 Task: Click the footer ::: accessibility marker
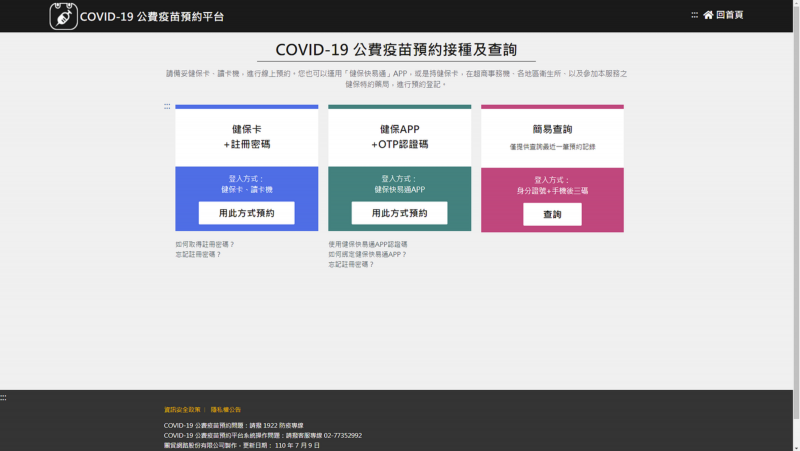pos(4,397)
